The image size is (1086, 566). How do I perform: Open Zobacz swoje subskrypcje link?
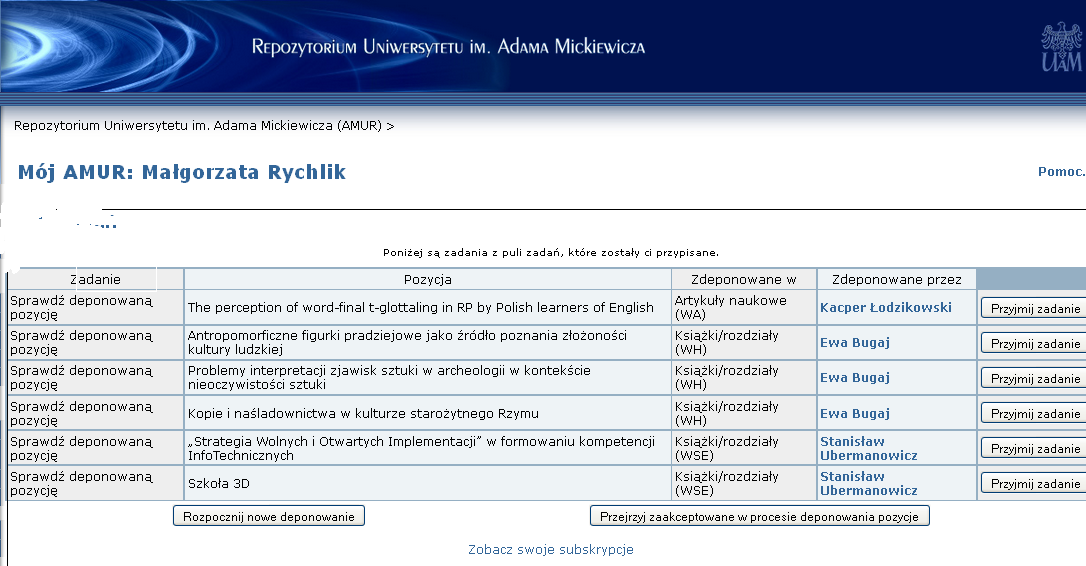[x=551, y=549]
